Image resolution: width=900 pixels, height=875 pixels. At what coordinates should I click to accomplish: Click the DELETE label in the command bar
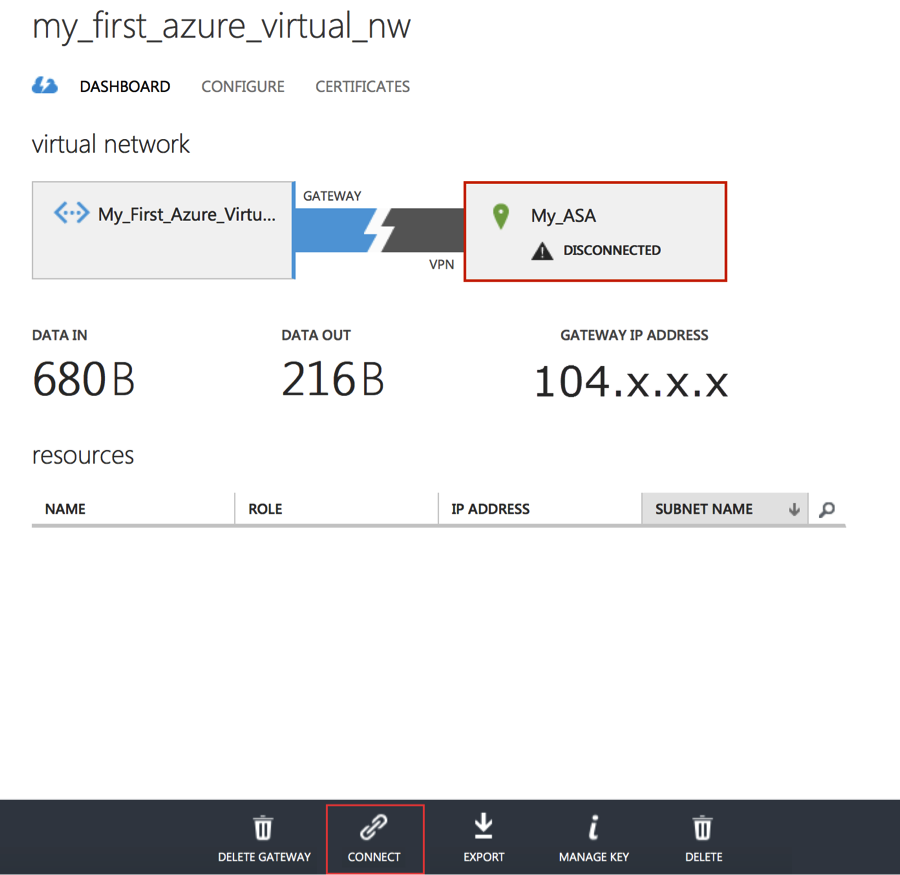coord(704,857)
